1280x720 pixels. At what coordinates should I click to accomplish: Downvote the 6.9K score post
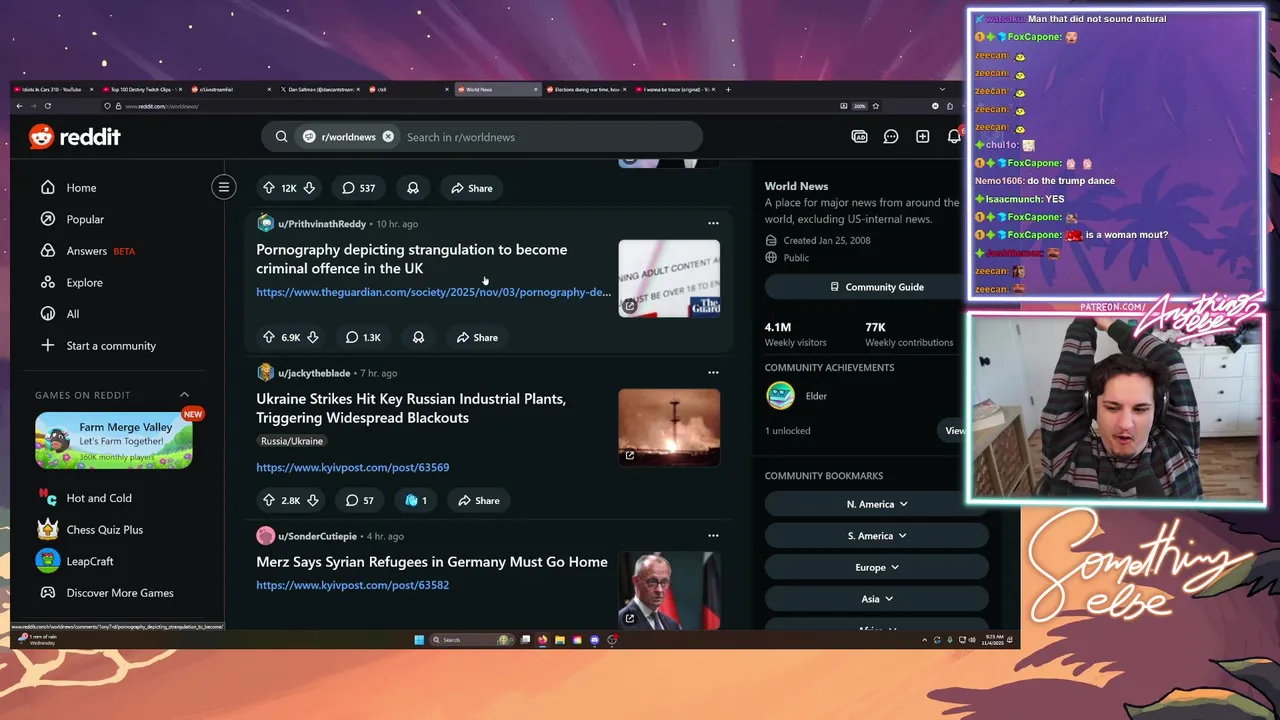tap(312, 337)
